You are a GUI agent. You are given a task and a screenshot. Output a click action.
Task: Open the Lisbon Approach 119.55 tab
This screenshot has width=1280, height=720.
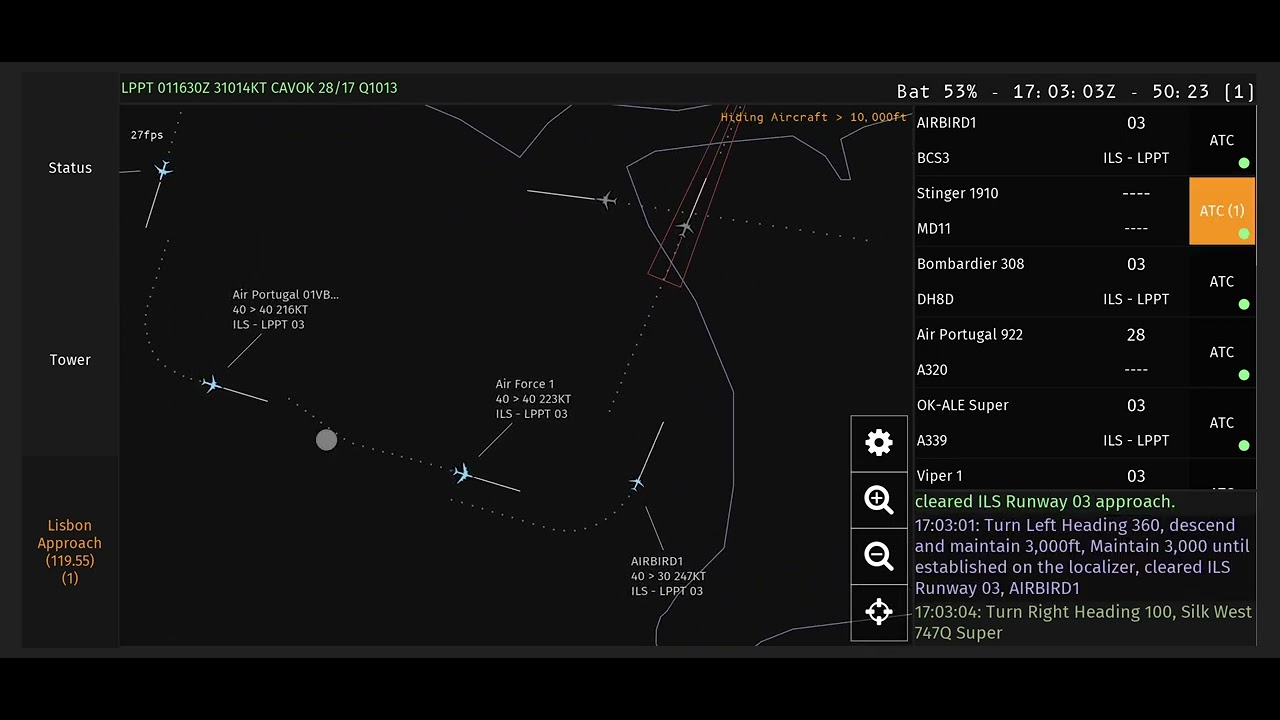click(x=70, y=551)
